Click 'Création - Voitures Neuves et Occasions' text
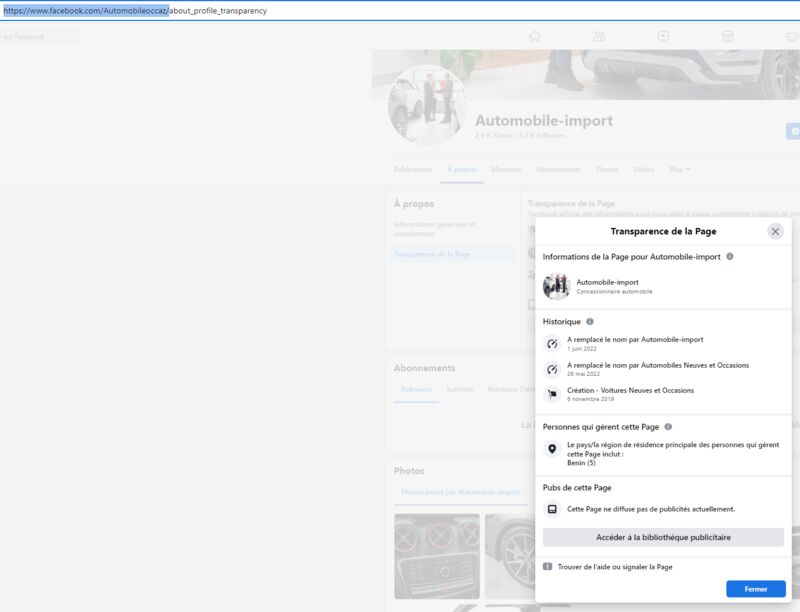This screenshot has width=800, height=612. point(631,390)
